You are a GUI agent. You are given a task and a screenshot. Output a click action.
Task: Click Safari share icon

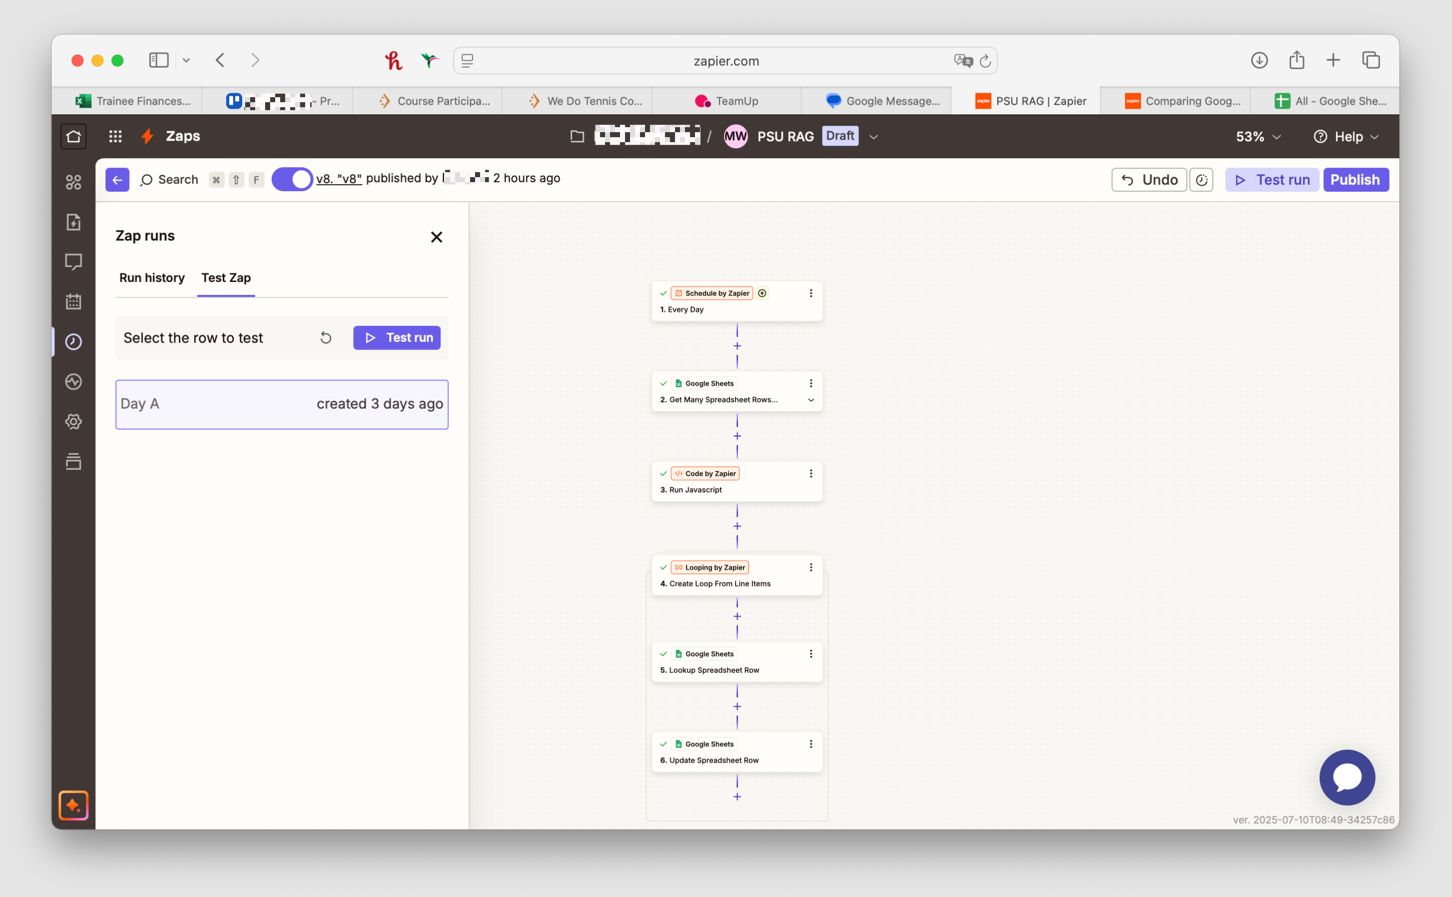pos(1296,60)
